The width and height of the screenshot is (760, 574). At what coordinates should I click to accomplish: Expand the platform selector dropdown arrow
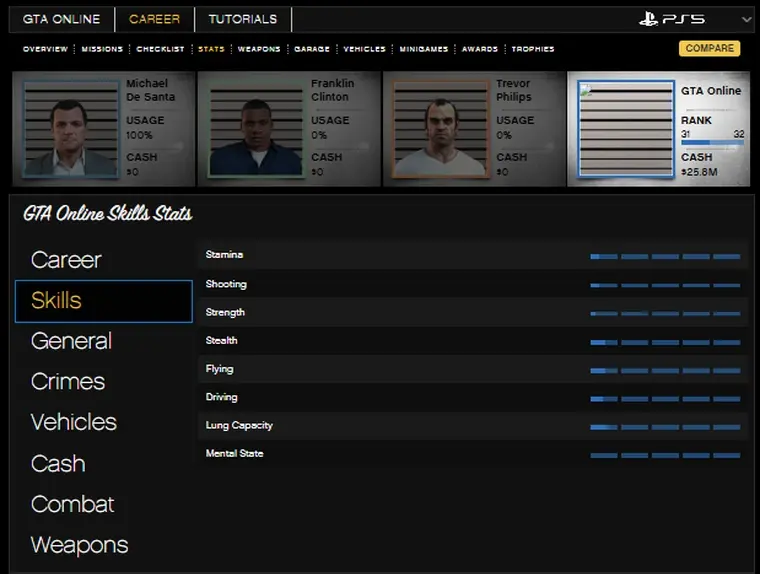click(x=747, y=19)
